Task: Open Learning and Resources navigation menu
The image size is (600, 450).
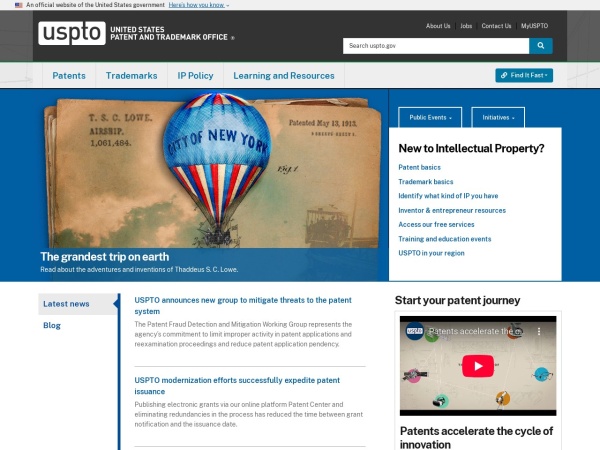Action: [284, 75]
